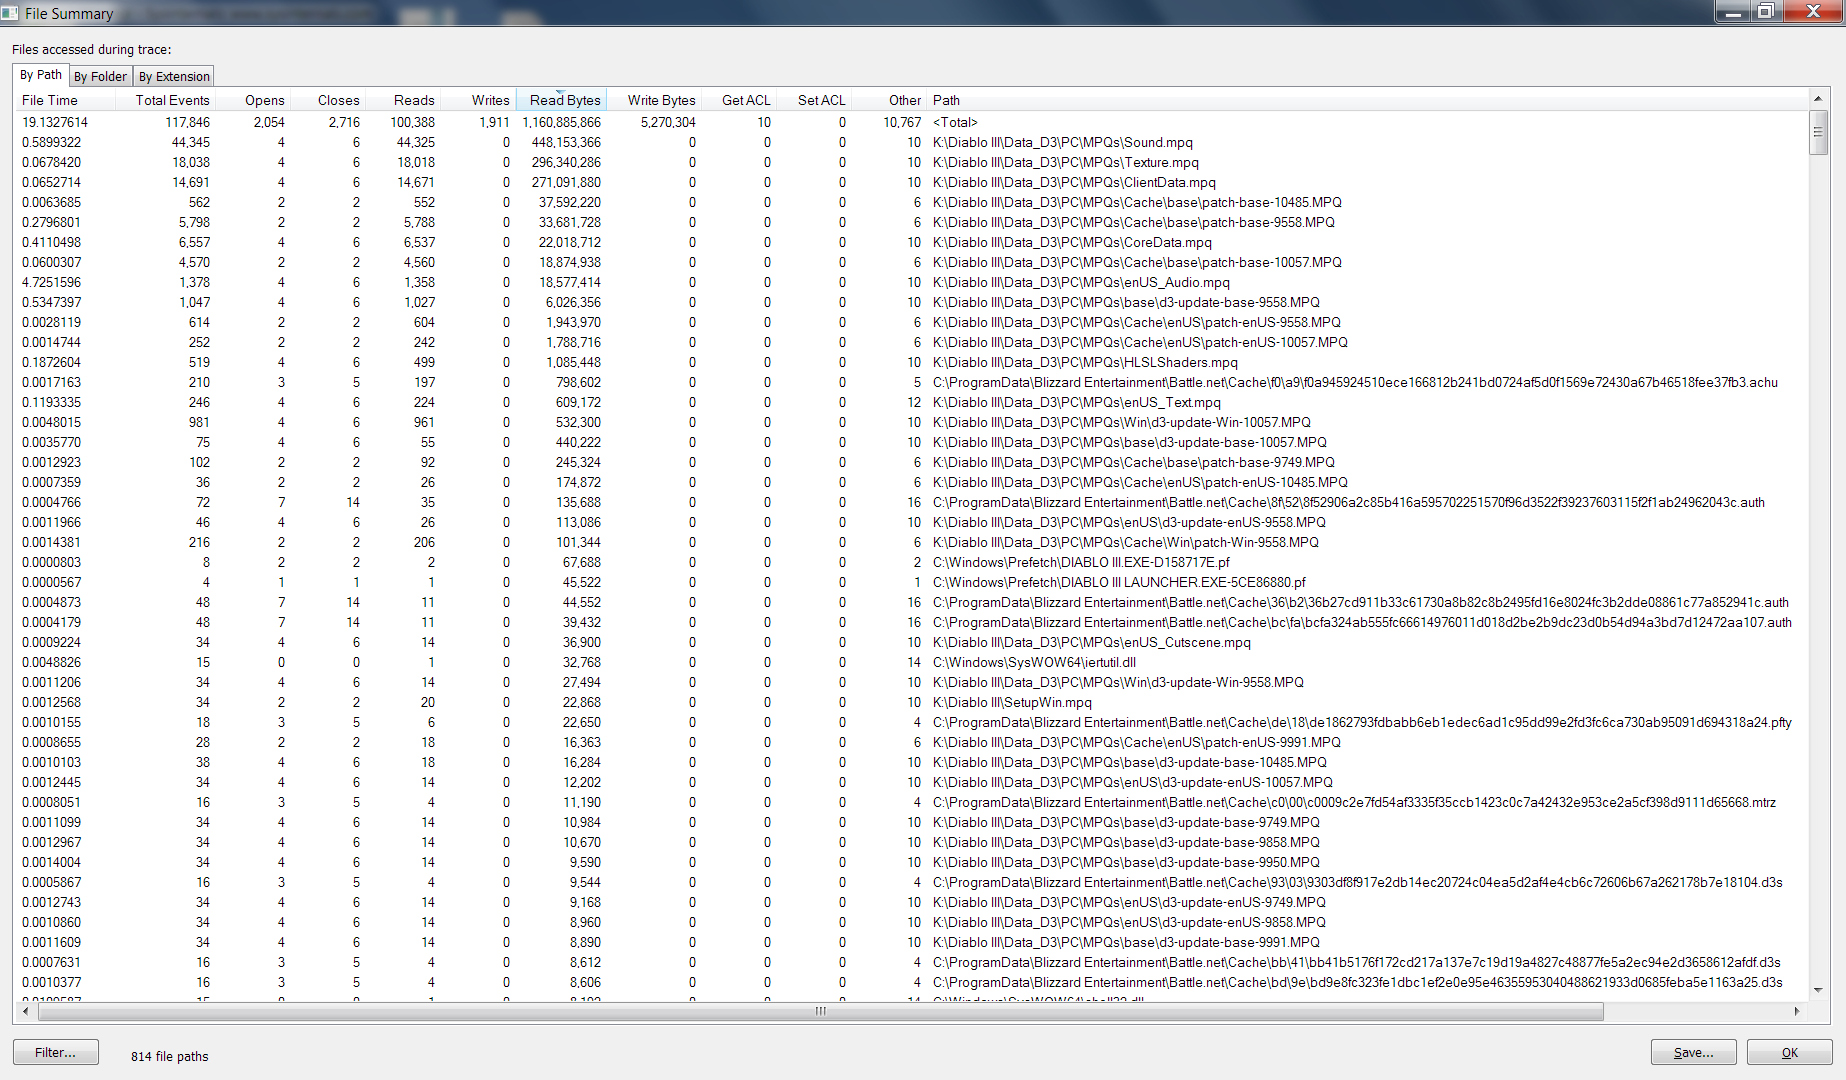1846x1080 pixels.
Task: Select the base\d3-update-base-9858.MPQ row
Action: click(912, 842)
